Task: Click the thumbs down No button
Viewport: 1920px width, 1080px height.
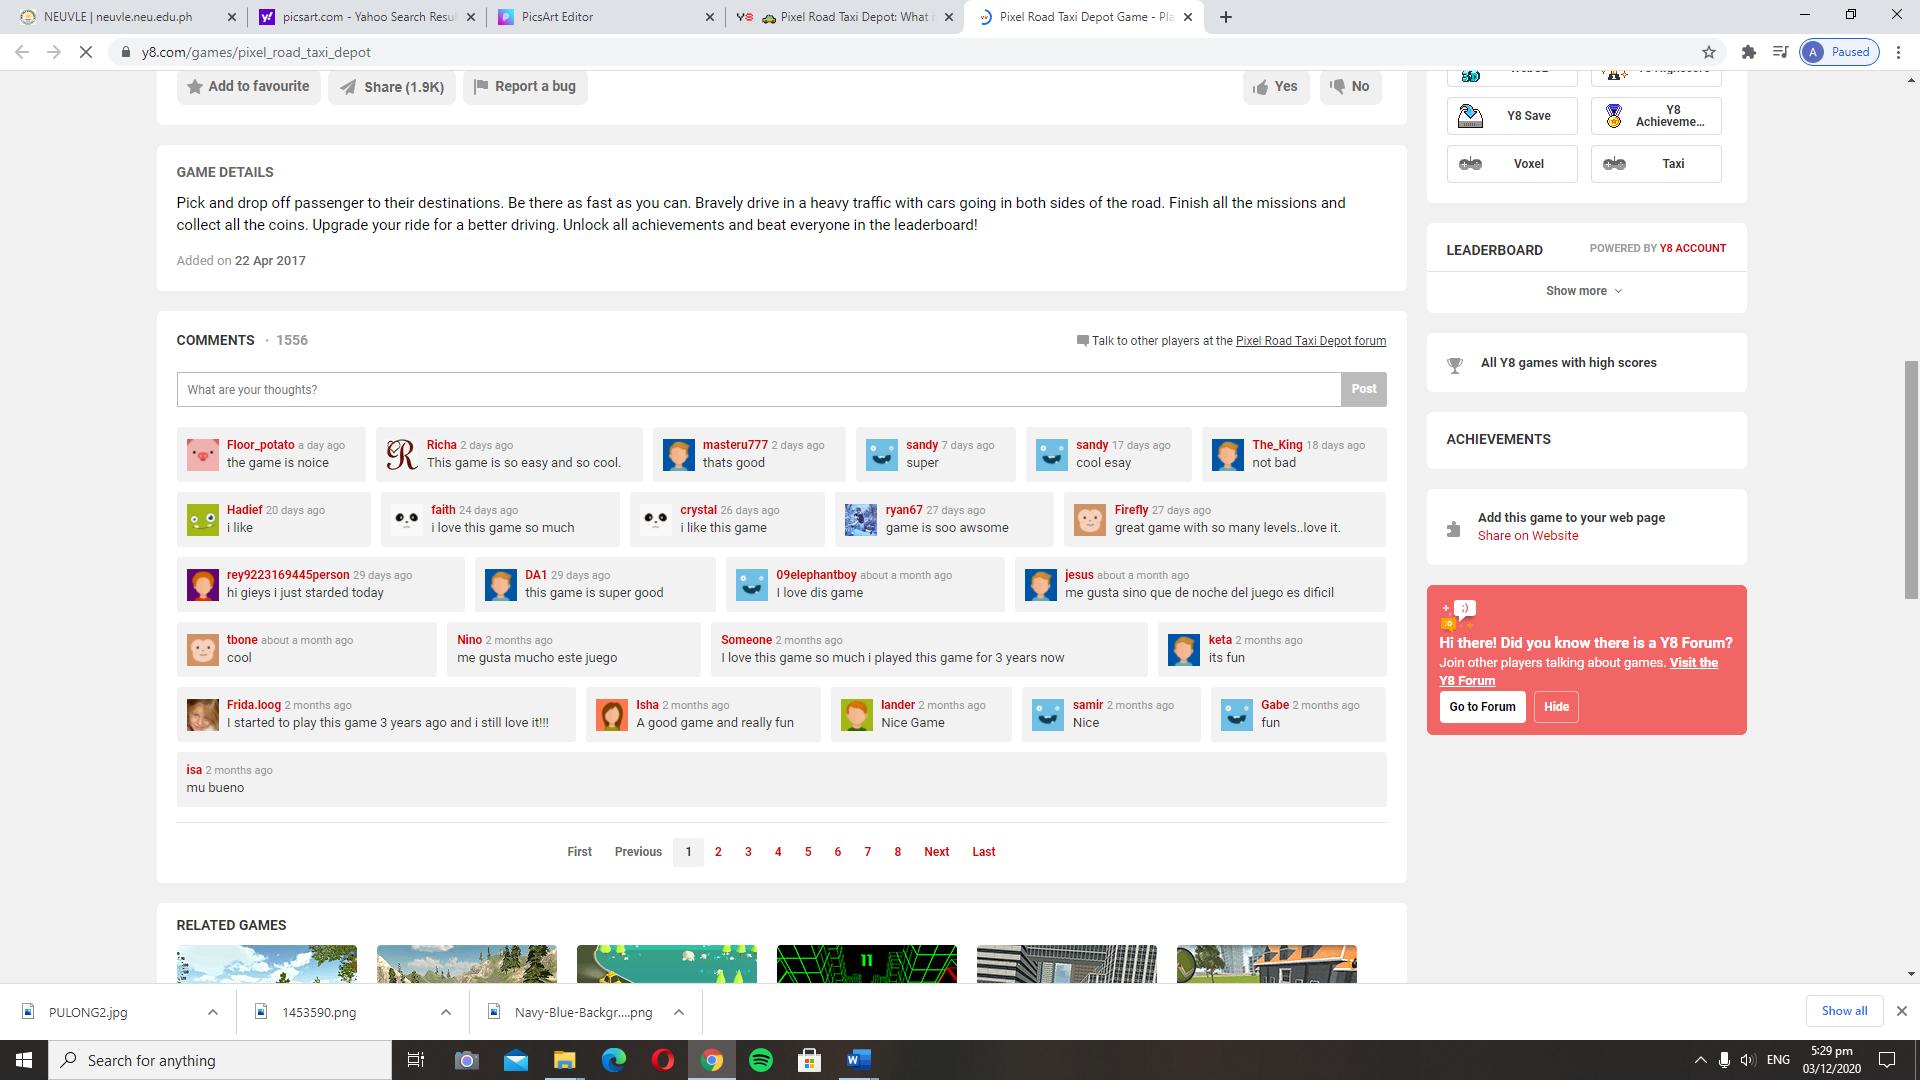Action: (x=1350, y=87)
